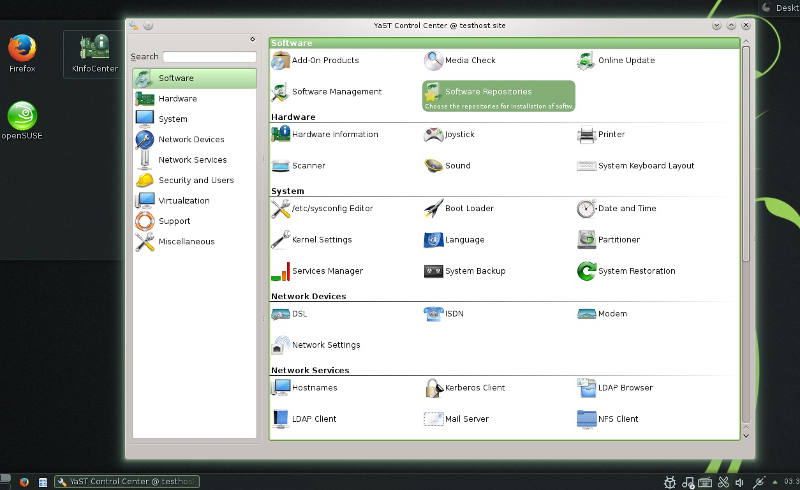This screenshot has width=800, height=490.
Task: Click the sidebar panel detach button
Action: [253, 39]
